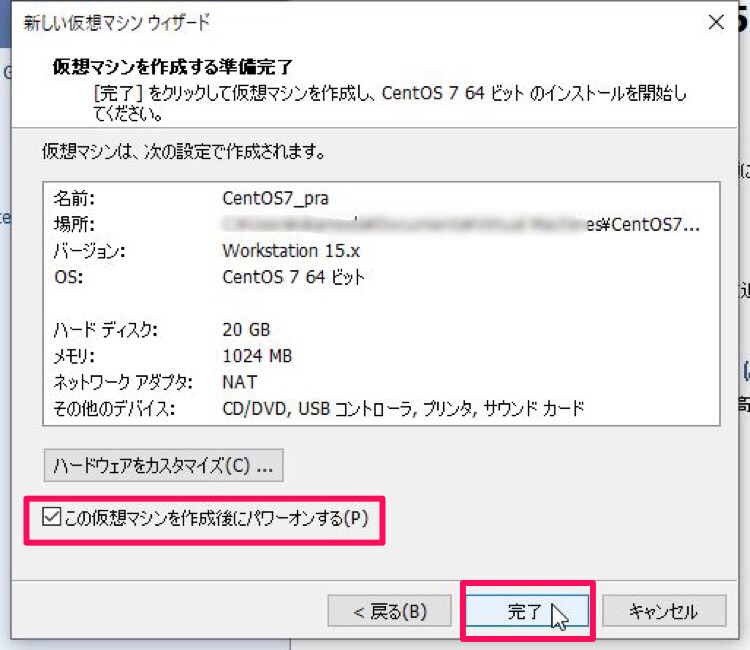Click the その他のデバイス label
This screenshot has width=750, height=650.
pos(114,408)
